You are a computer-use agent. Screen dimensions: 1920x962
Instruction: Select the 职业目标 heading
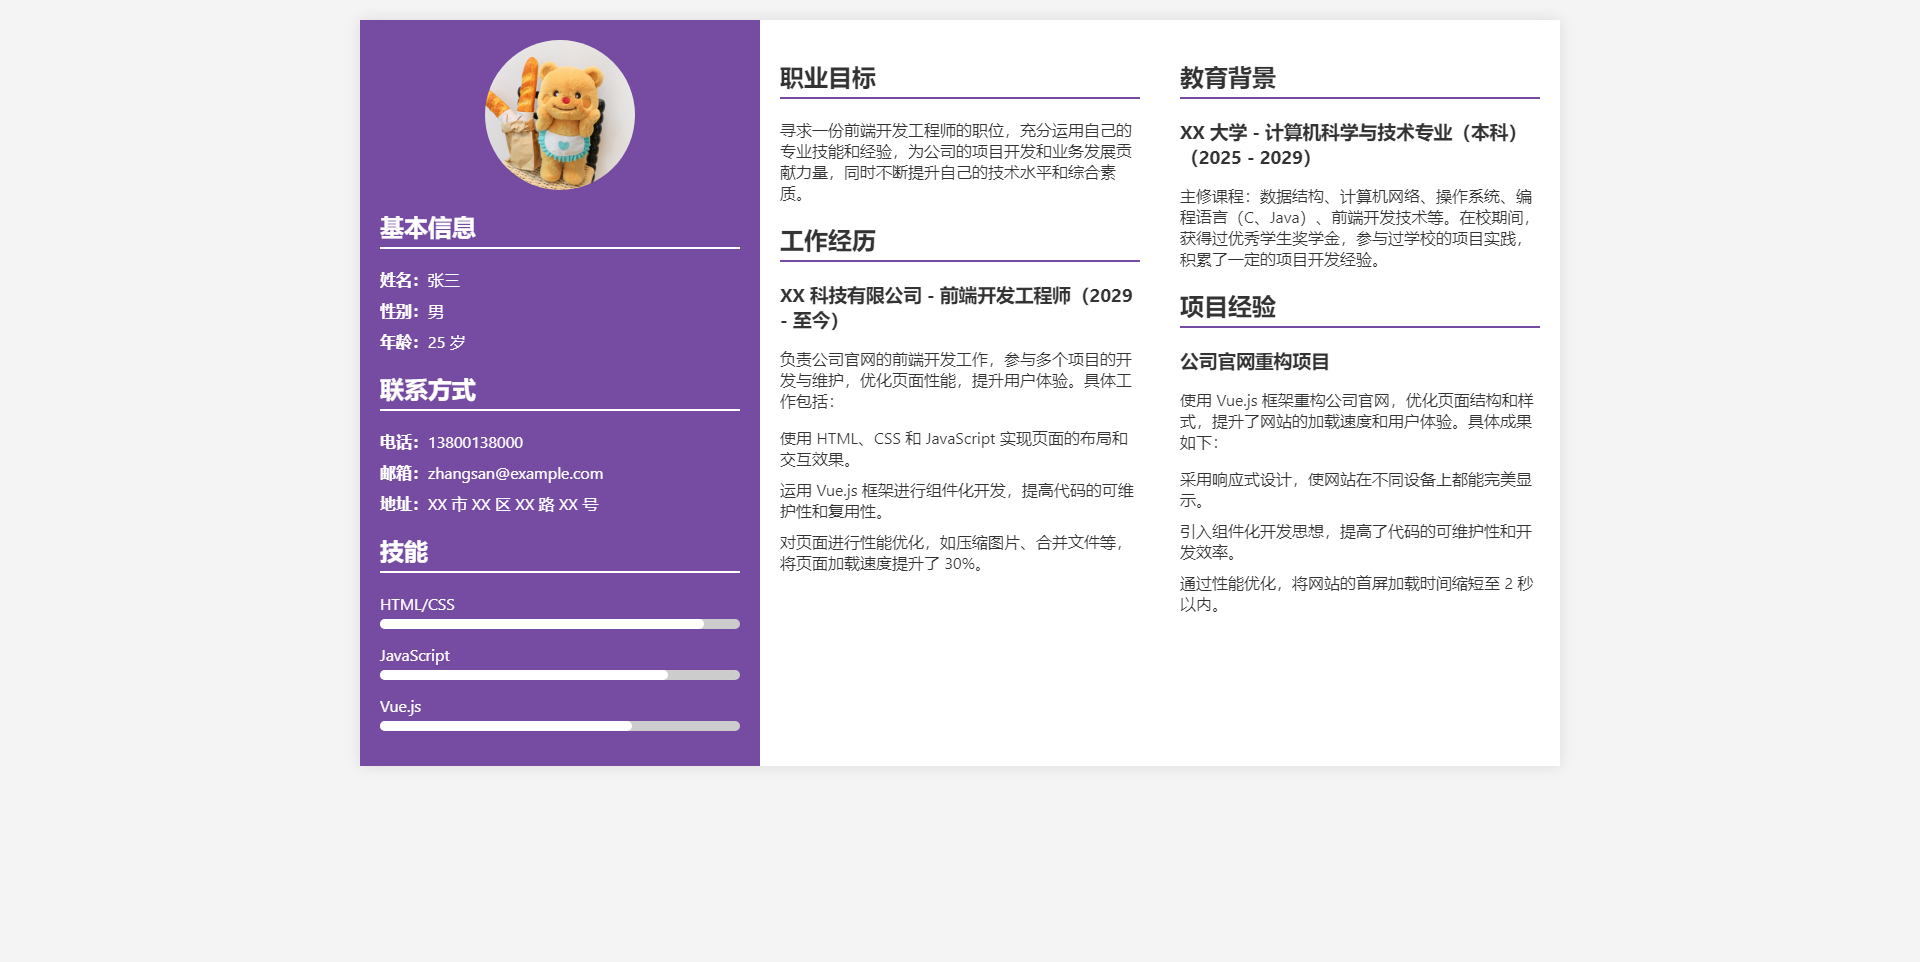[828, 78]
